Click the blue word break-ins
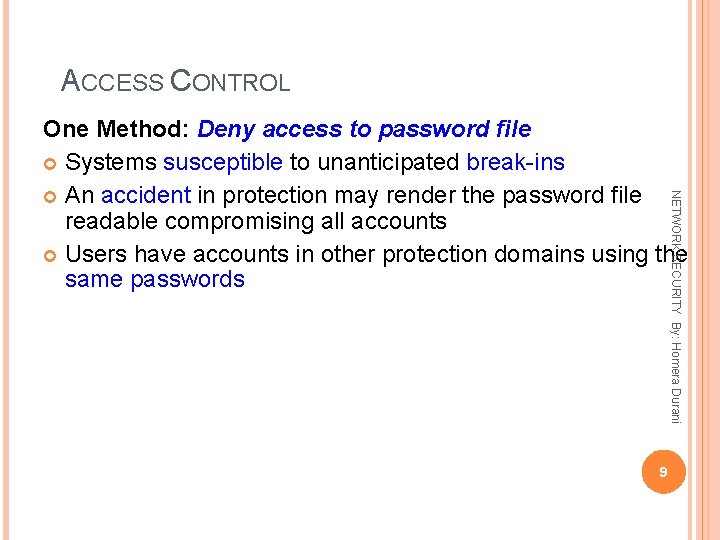 515,162
